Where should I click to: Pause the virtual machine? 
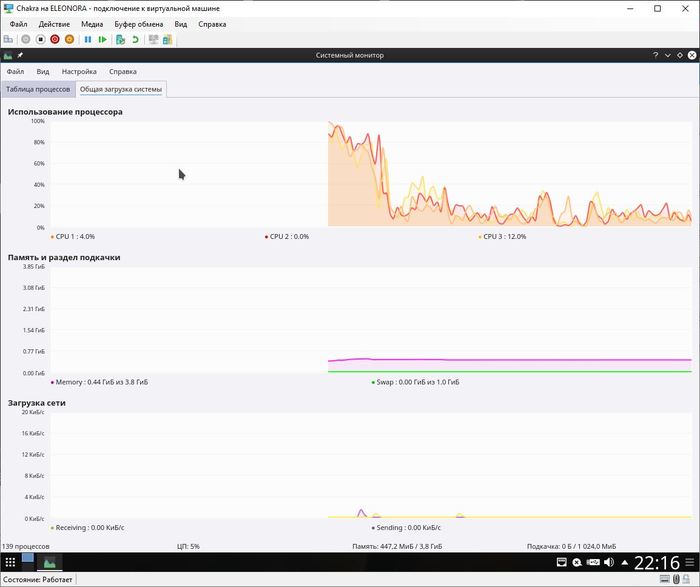click(88, 39)
